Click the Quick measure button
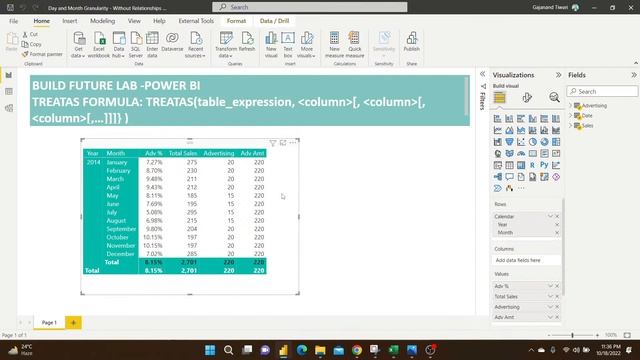640x360 pixels. [355, 45]
